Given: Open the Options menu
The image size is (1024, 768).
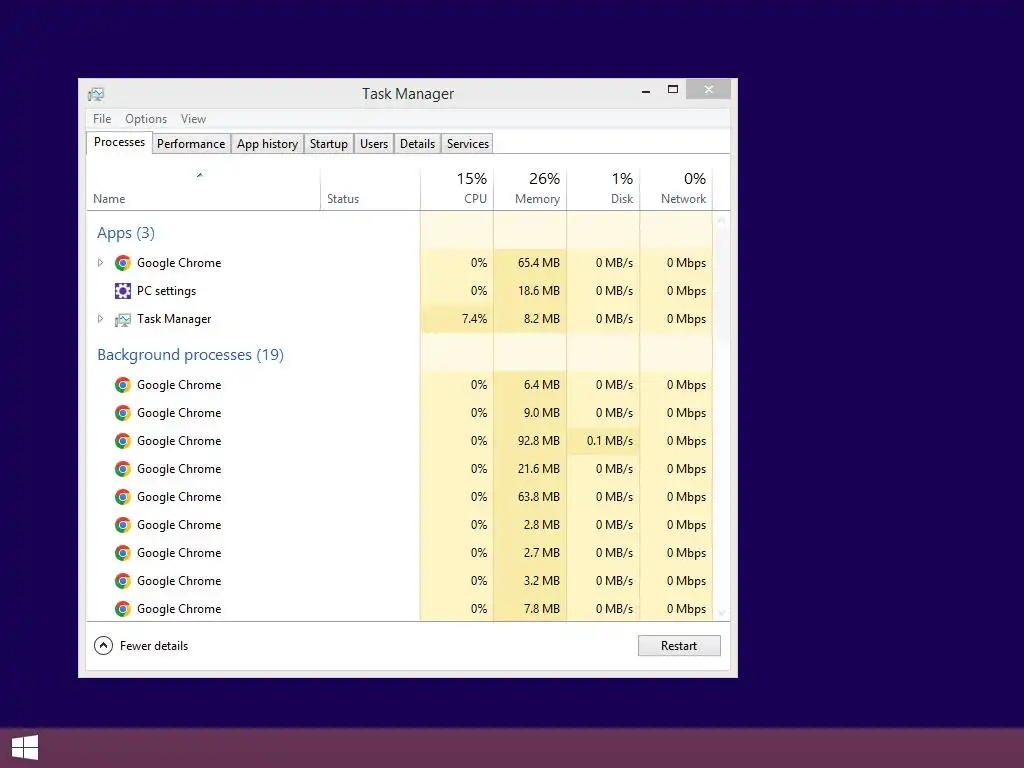Looking at the screenshot, I should [146, 119].
